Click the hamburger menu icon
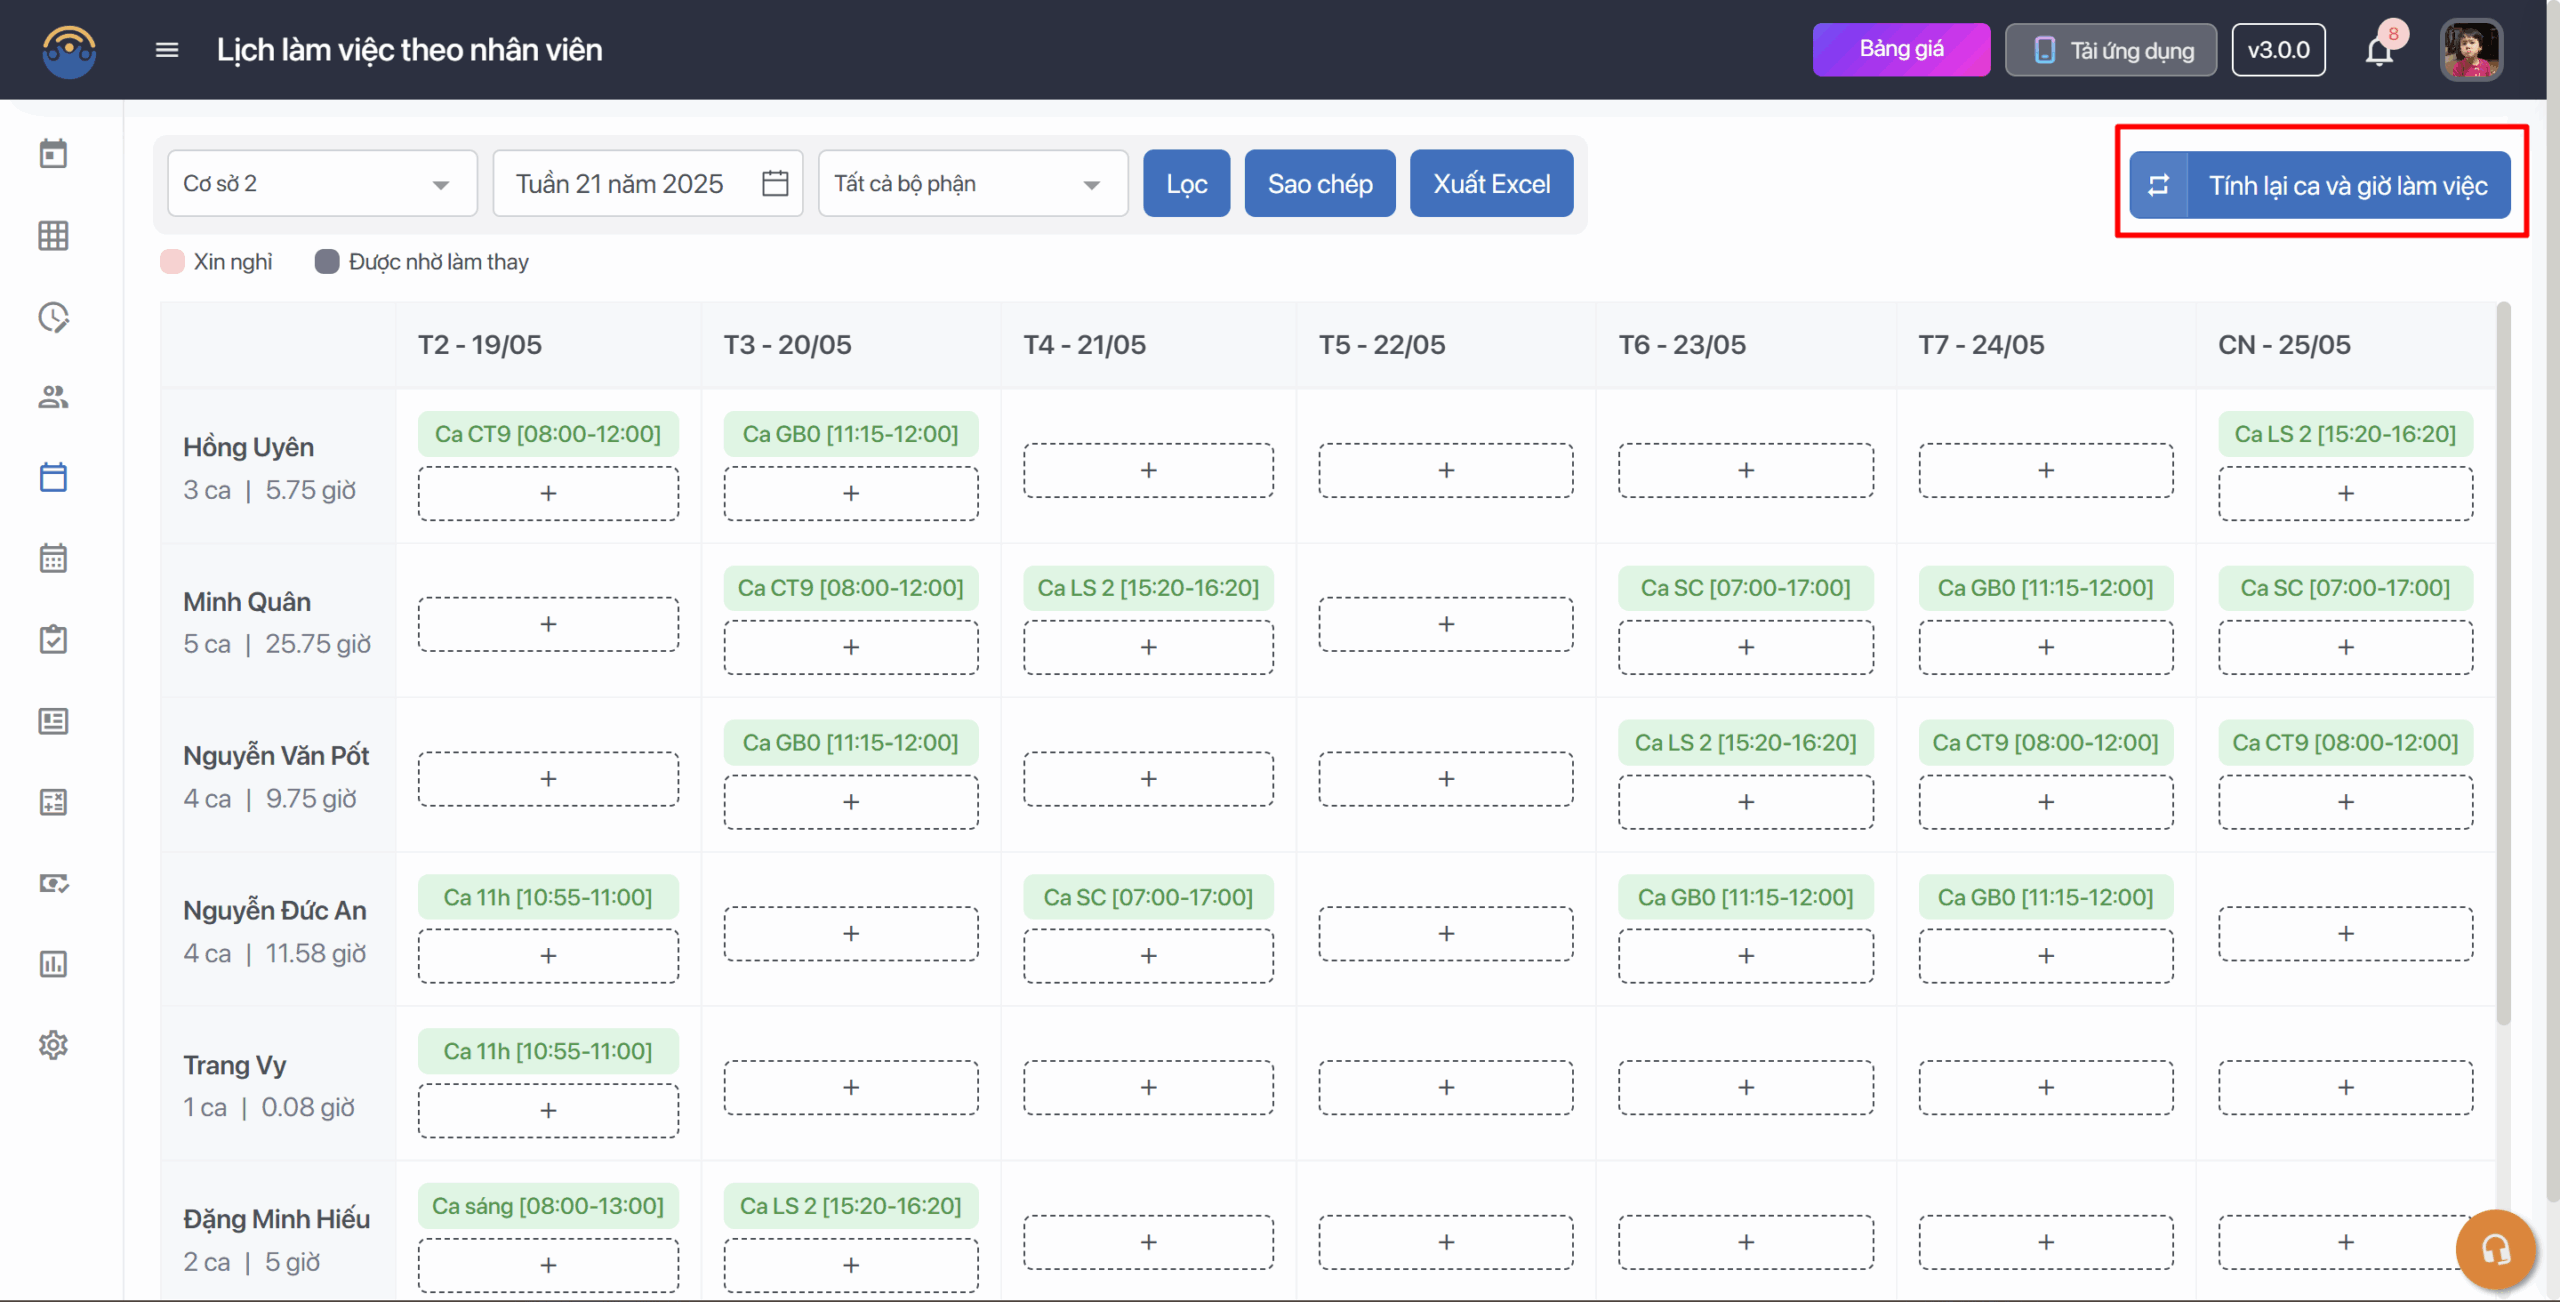Image resolution: width=2560 pixels, height=1302 pixels. (167, 50)
